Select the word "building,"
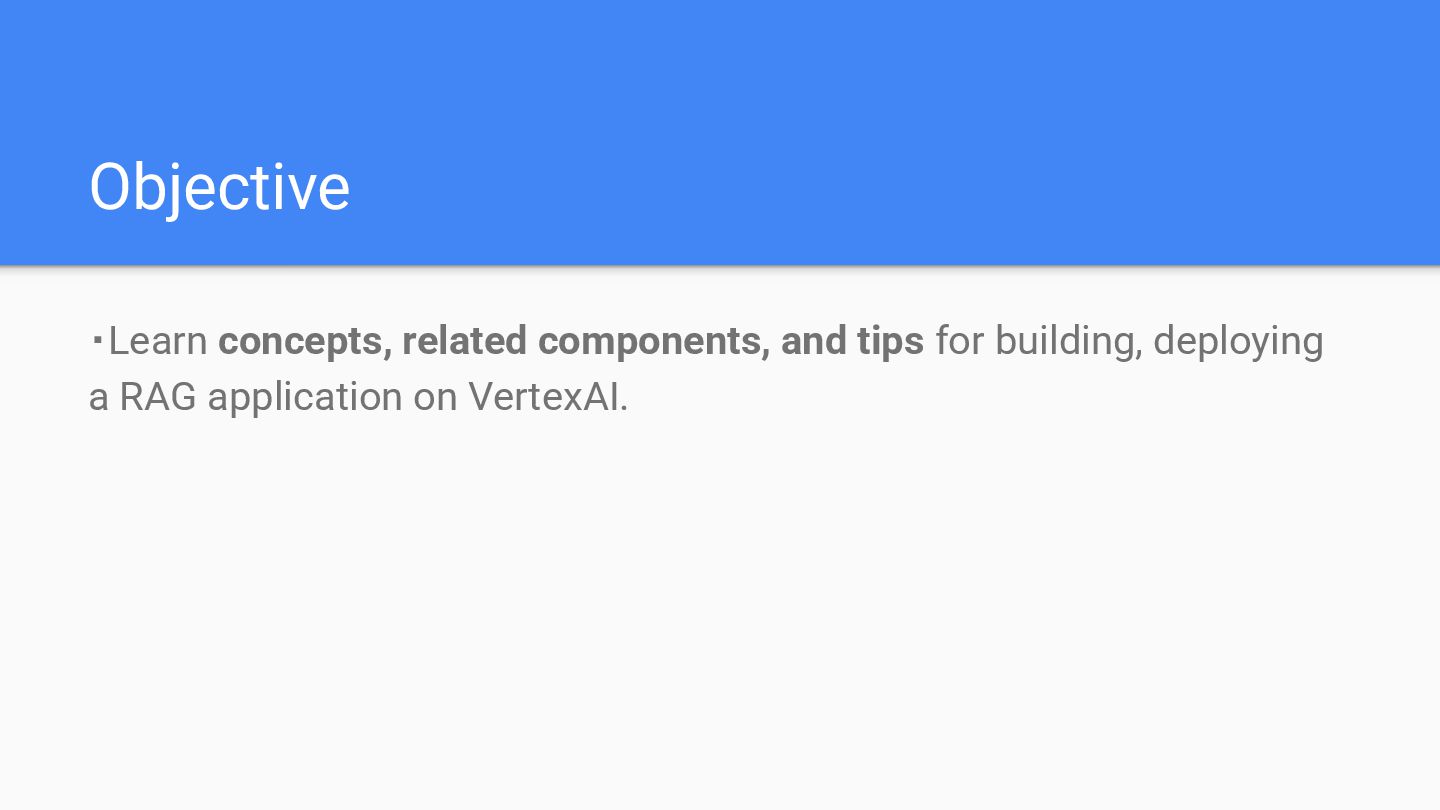 1068,341
